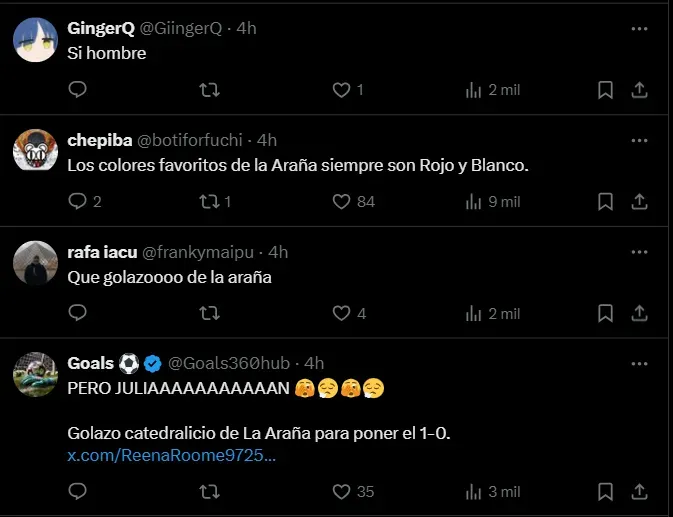Bookmark rafa iacu's tweet

(605, 313)
